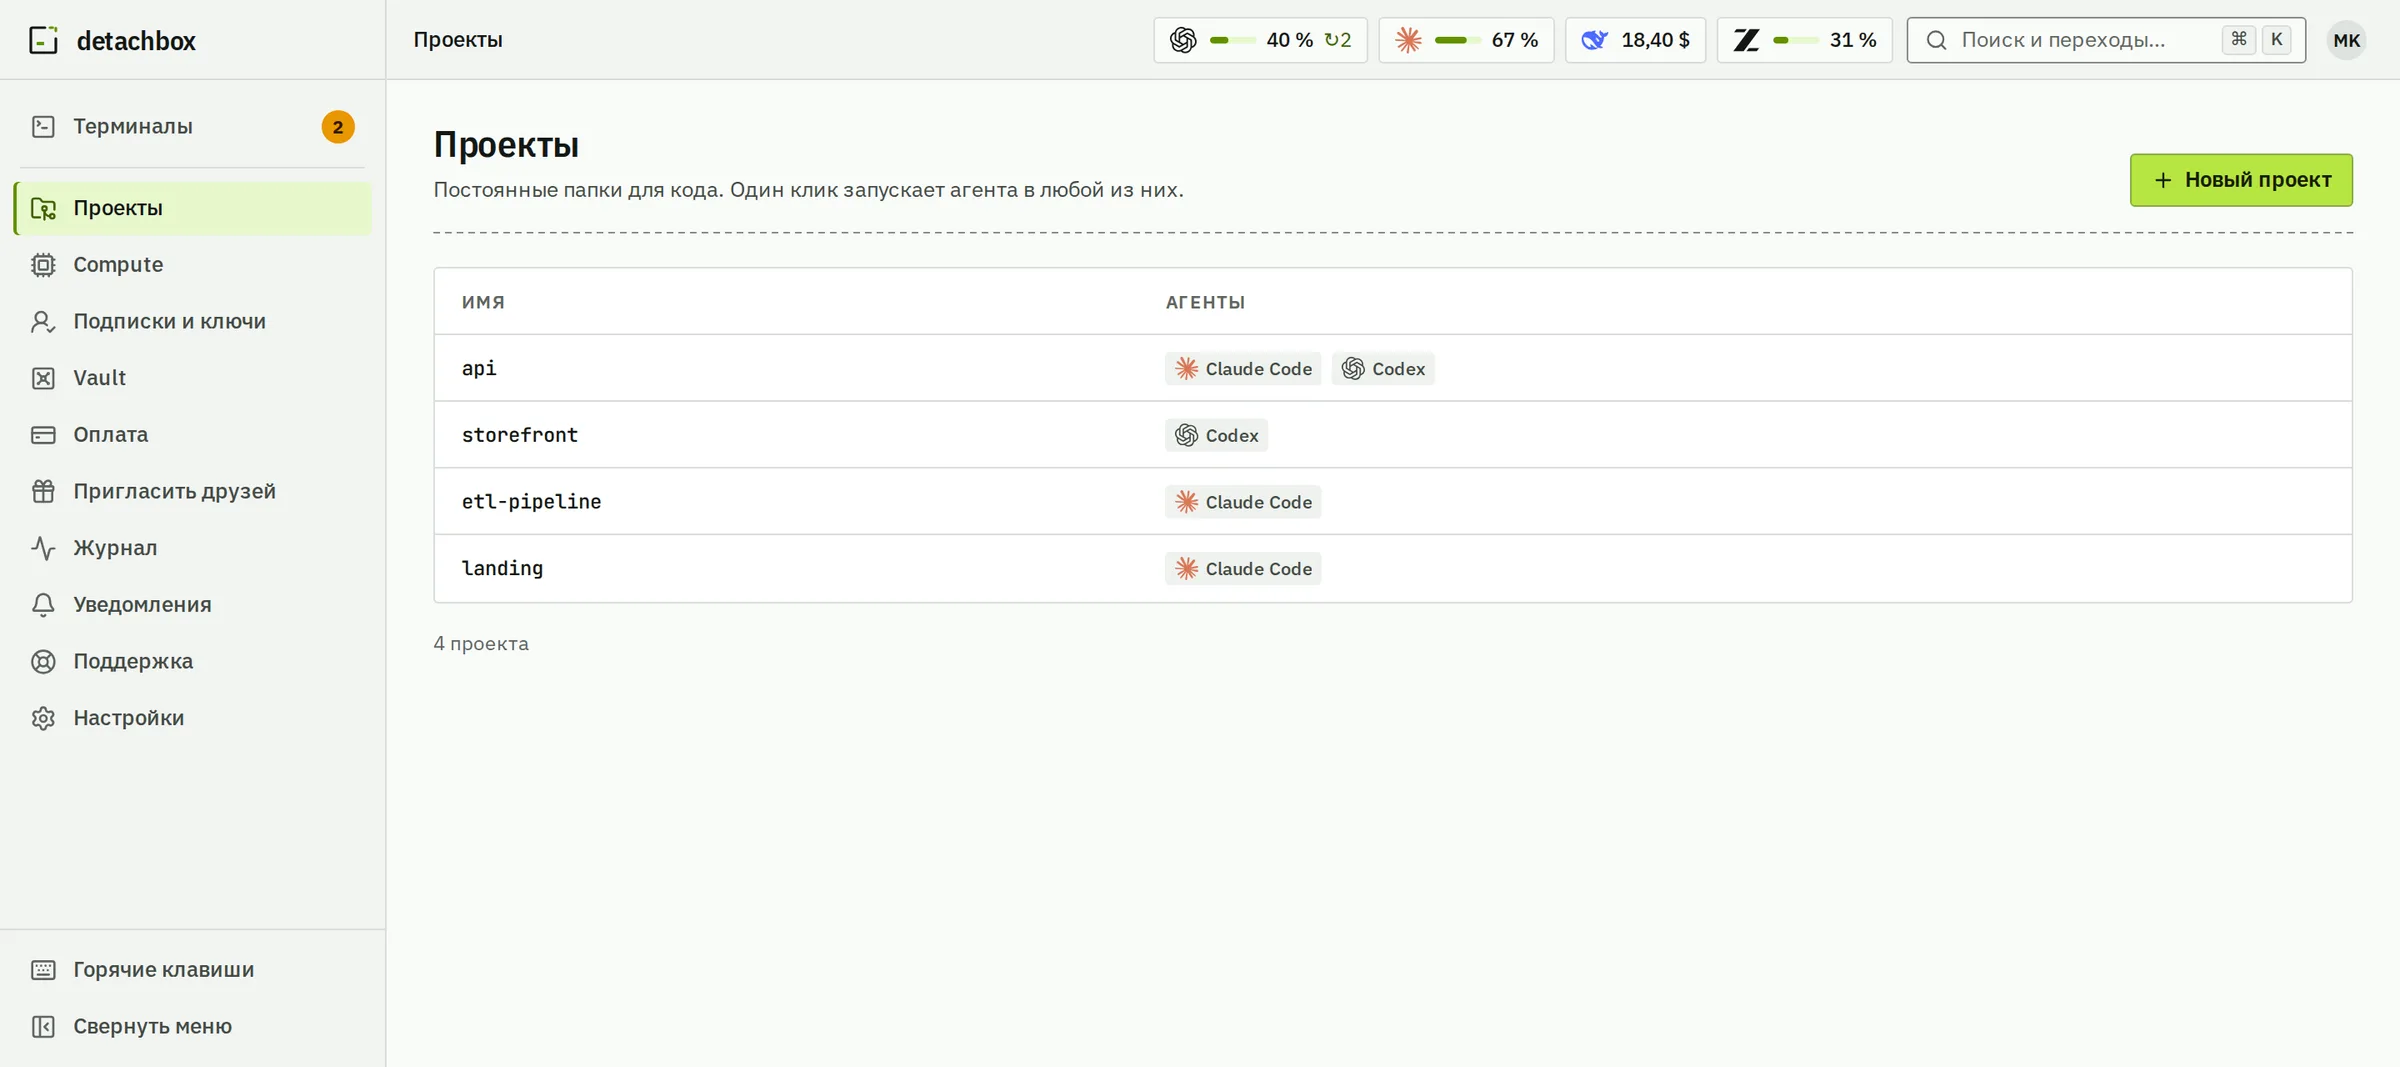Click the detachbox logo icon

pyautogui.click(x=43, y=40)
